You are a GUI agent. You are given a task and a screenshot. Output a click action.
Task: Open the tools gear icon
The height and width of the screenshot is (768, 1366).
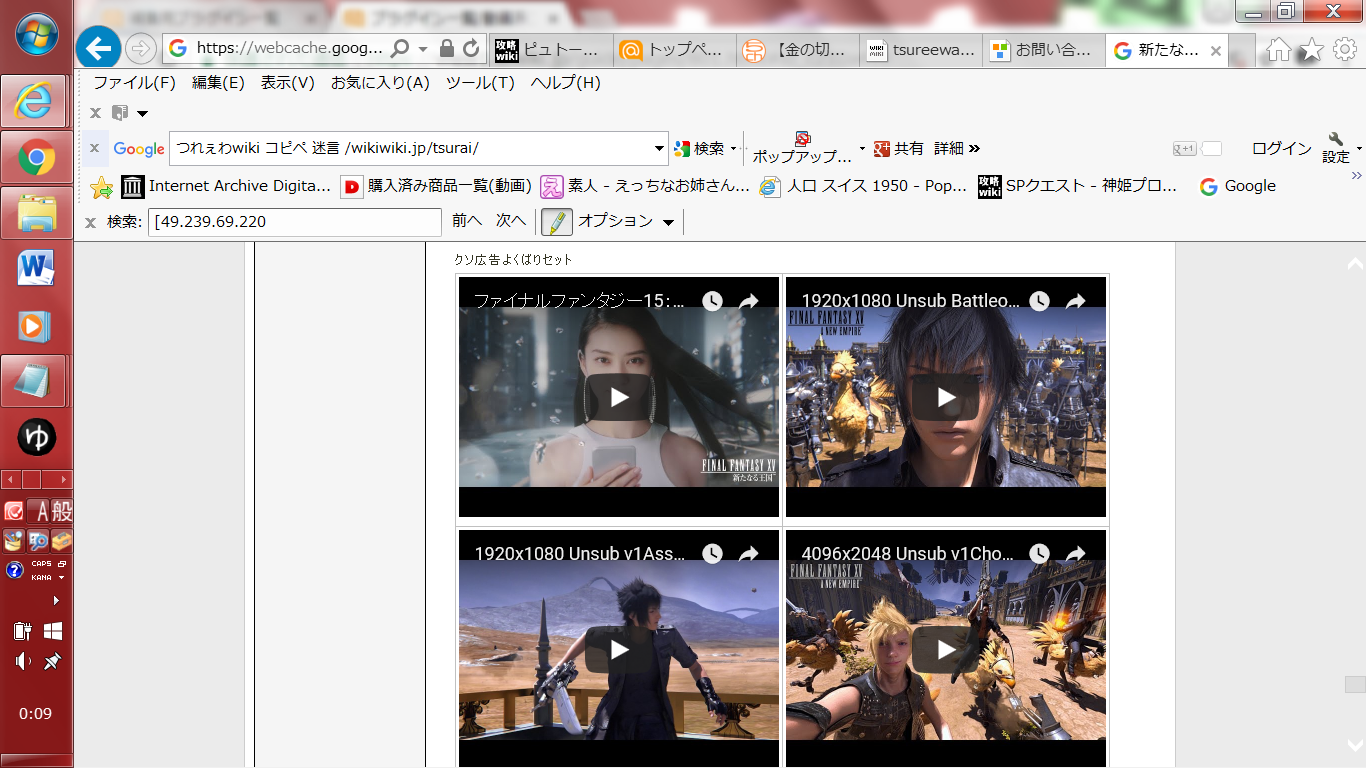point(1344,50)
